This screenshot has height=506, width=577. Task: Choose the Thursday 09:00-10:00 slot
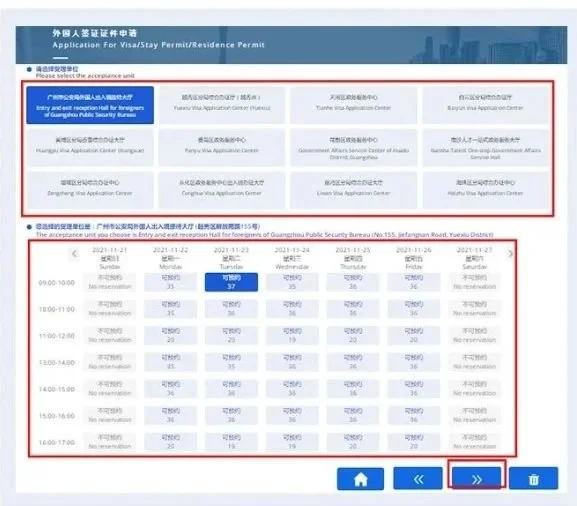(x=353, y=282)
